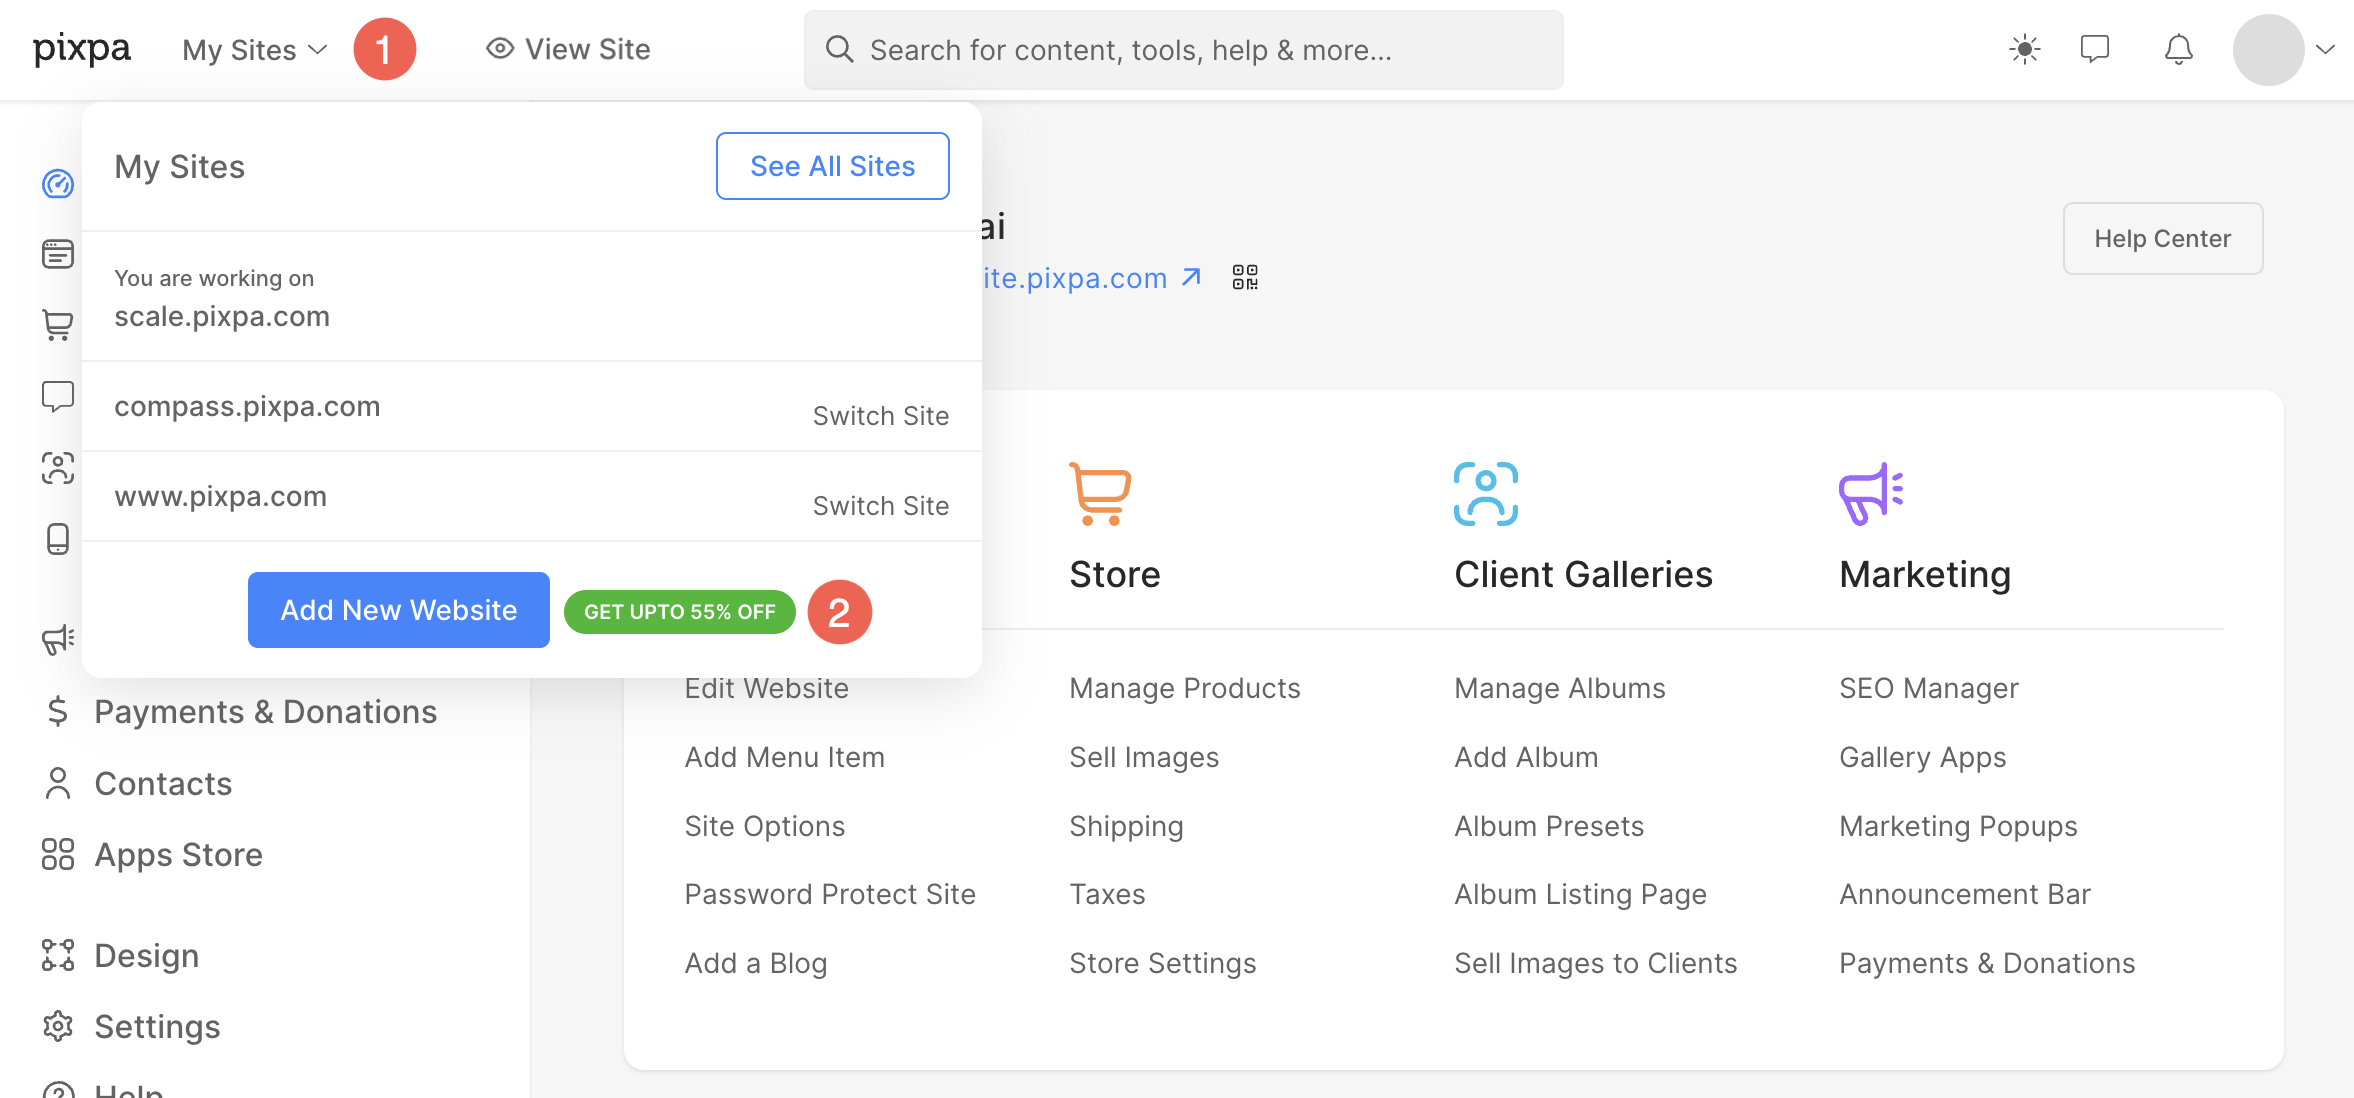
Task: Open the blog comment sidebar icon
Action: (x=58, y=397)
